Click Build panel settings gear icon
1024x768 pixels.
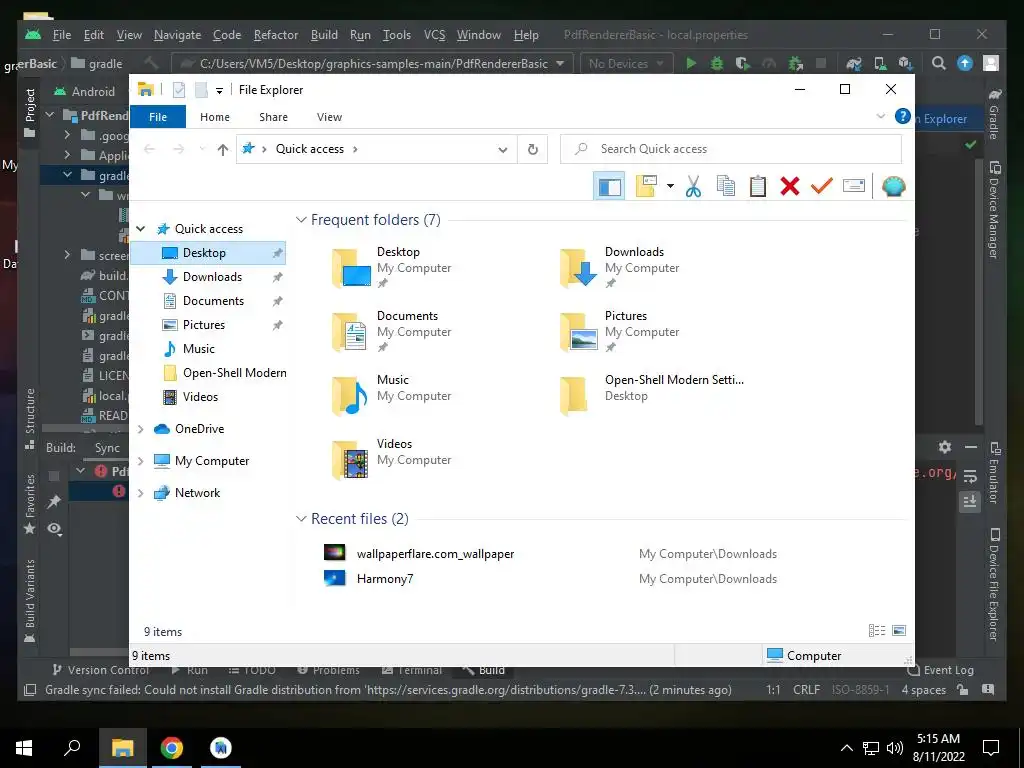[945, 447]
